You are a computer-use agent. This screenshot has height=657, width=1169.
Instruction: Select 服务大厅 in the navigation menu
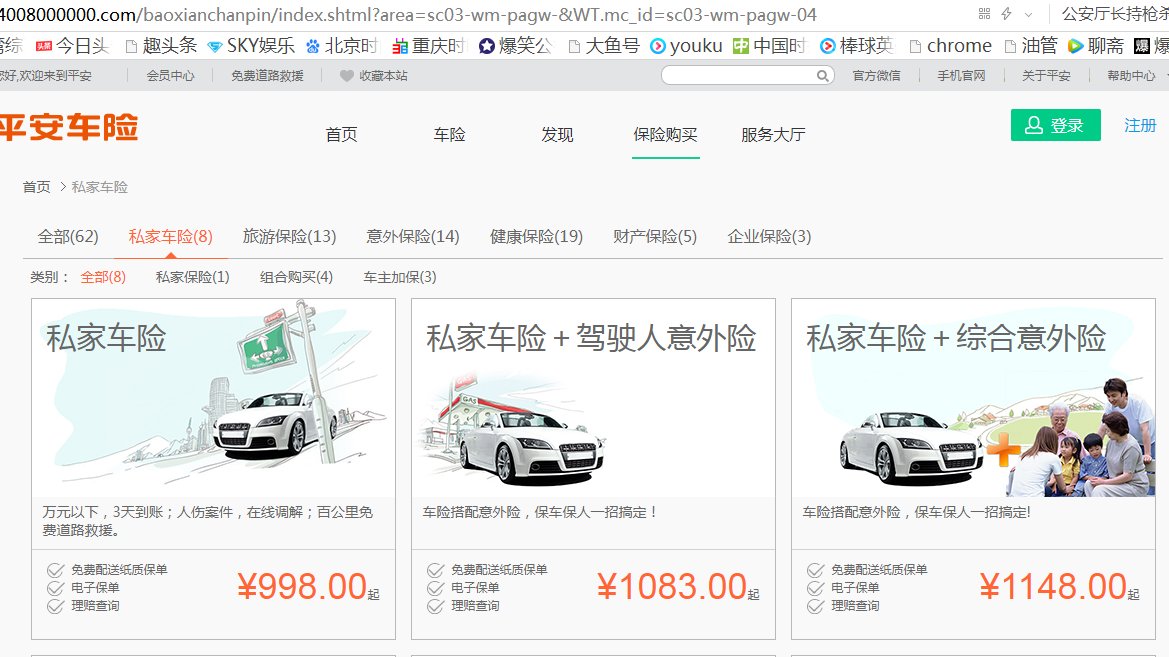click(x=770, y=135)
